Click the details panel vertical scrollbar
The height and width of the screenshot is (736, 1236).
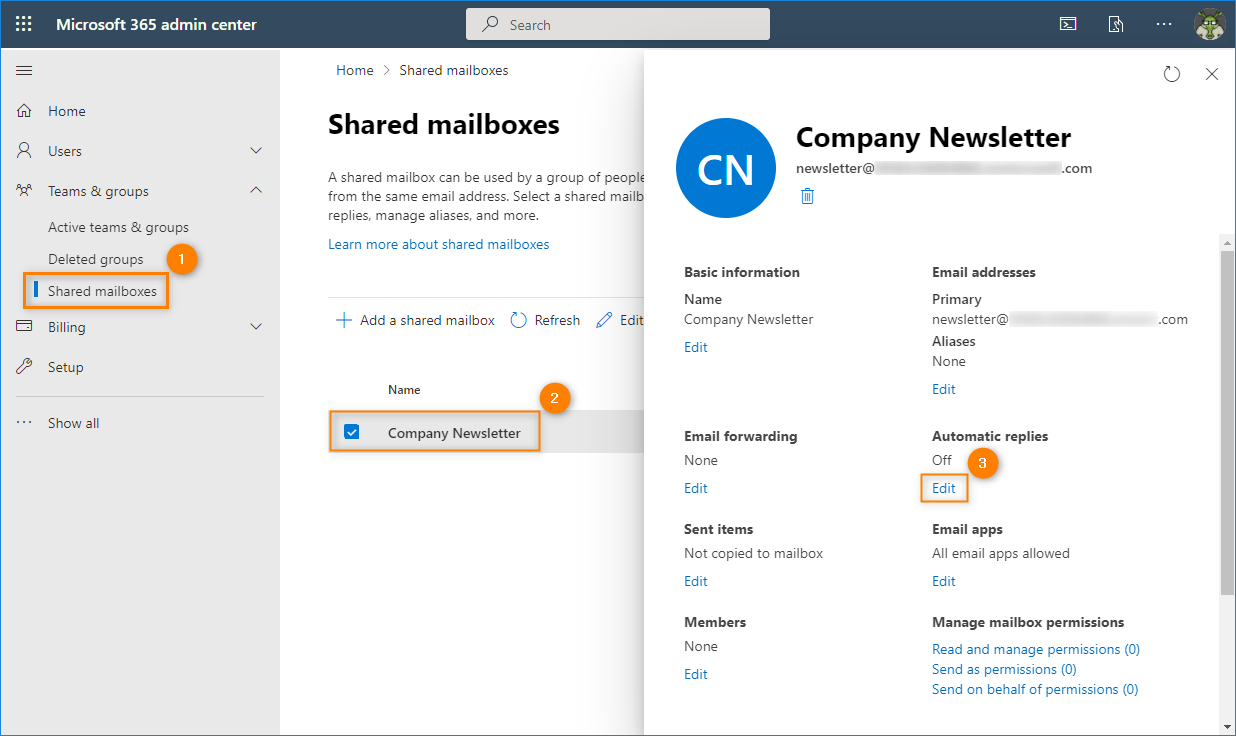(1227, 424)
